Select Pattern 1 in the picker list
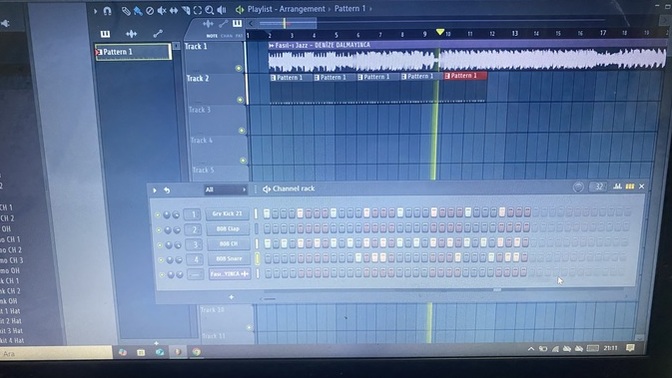The height and width of the screenshot is (378, 672). tap(134, 52)
